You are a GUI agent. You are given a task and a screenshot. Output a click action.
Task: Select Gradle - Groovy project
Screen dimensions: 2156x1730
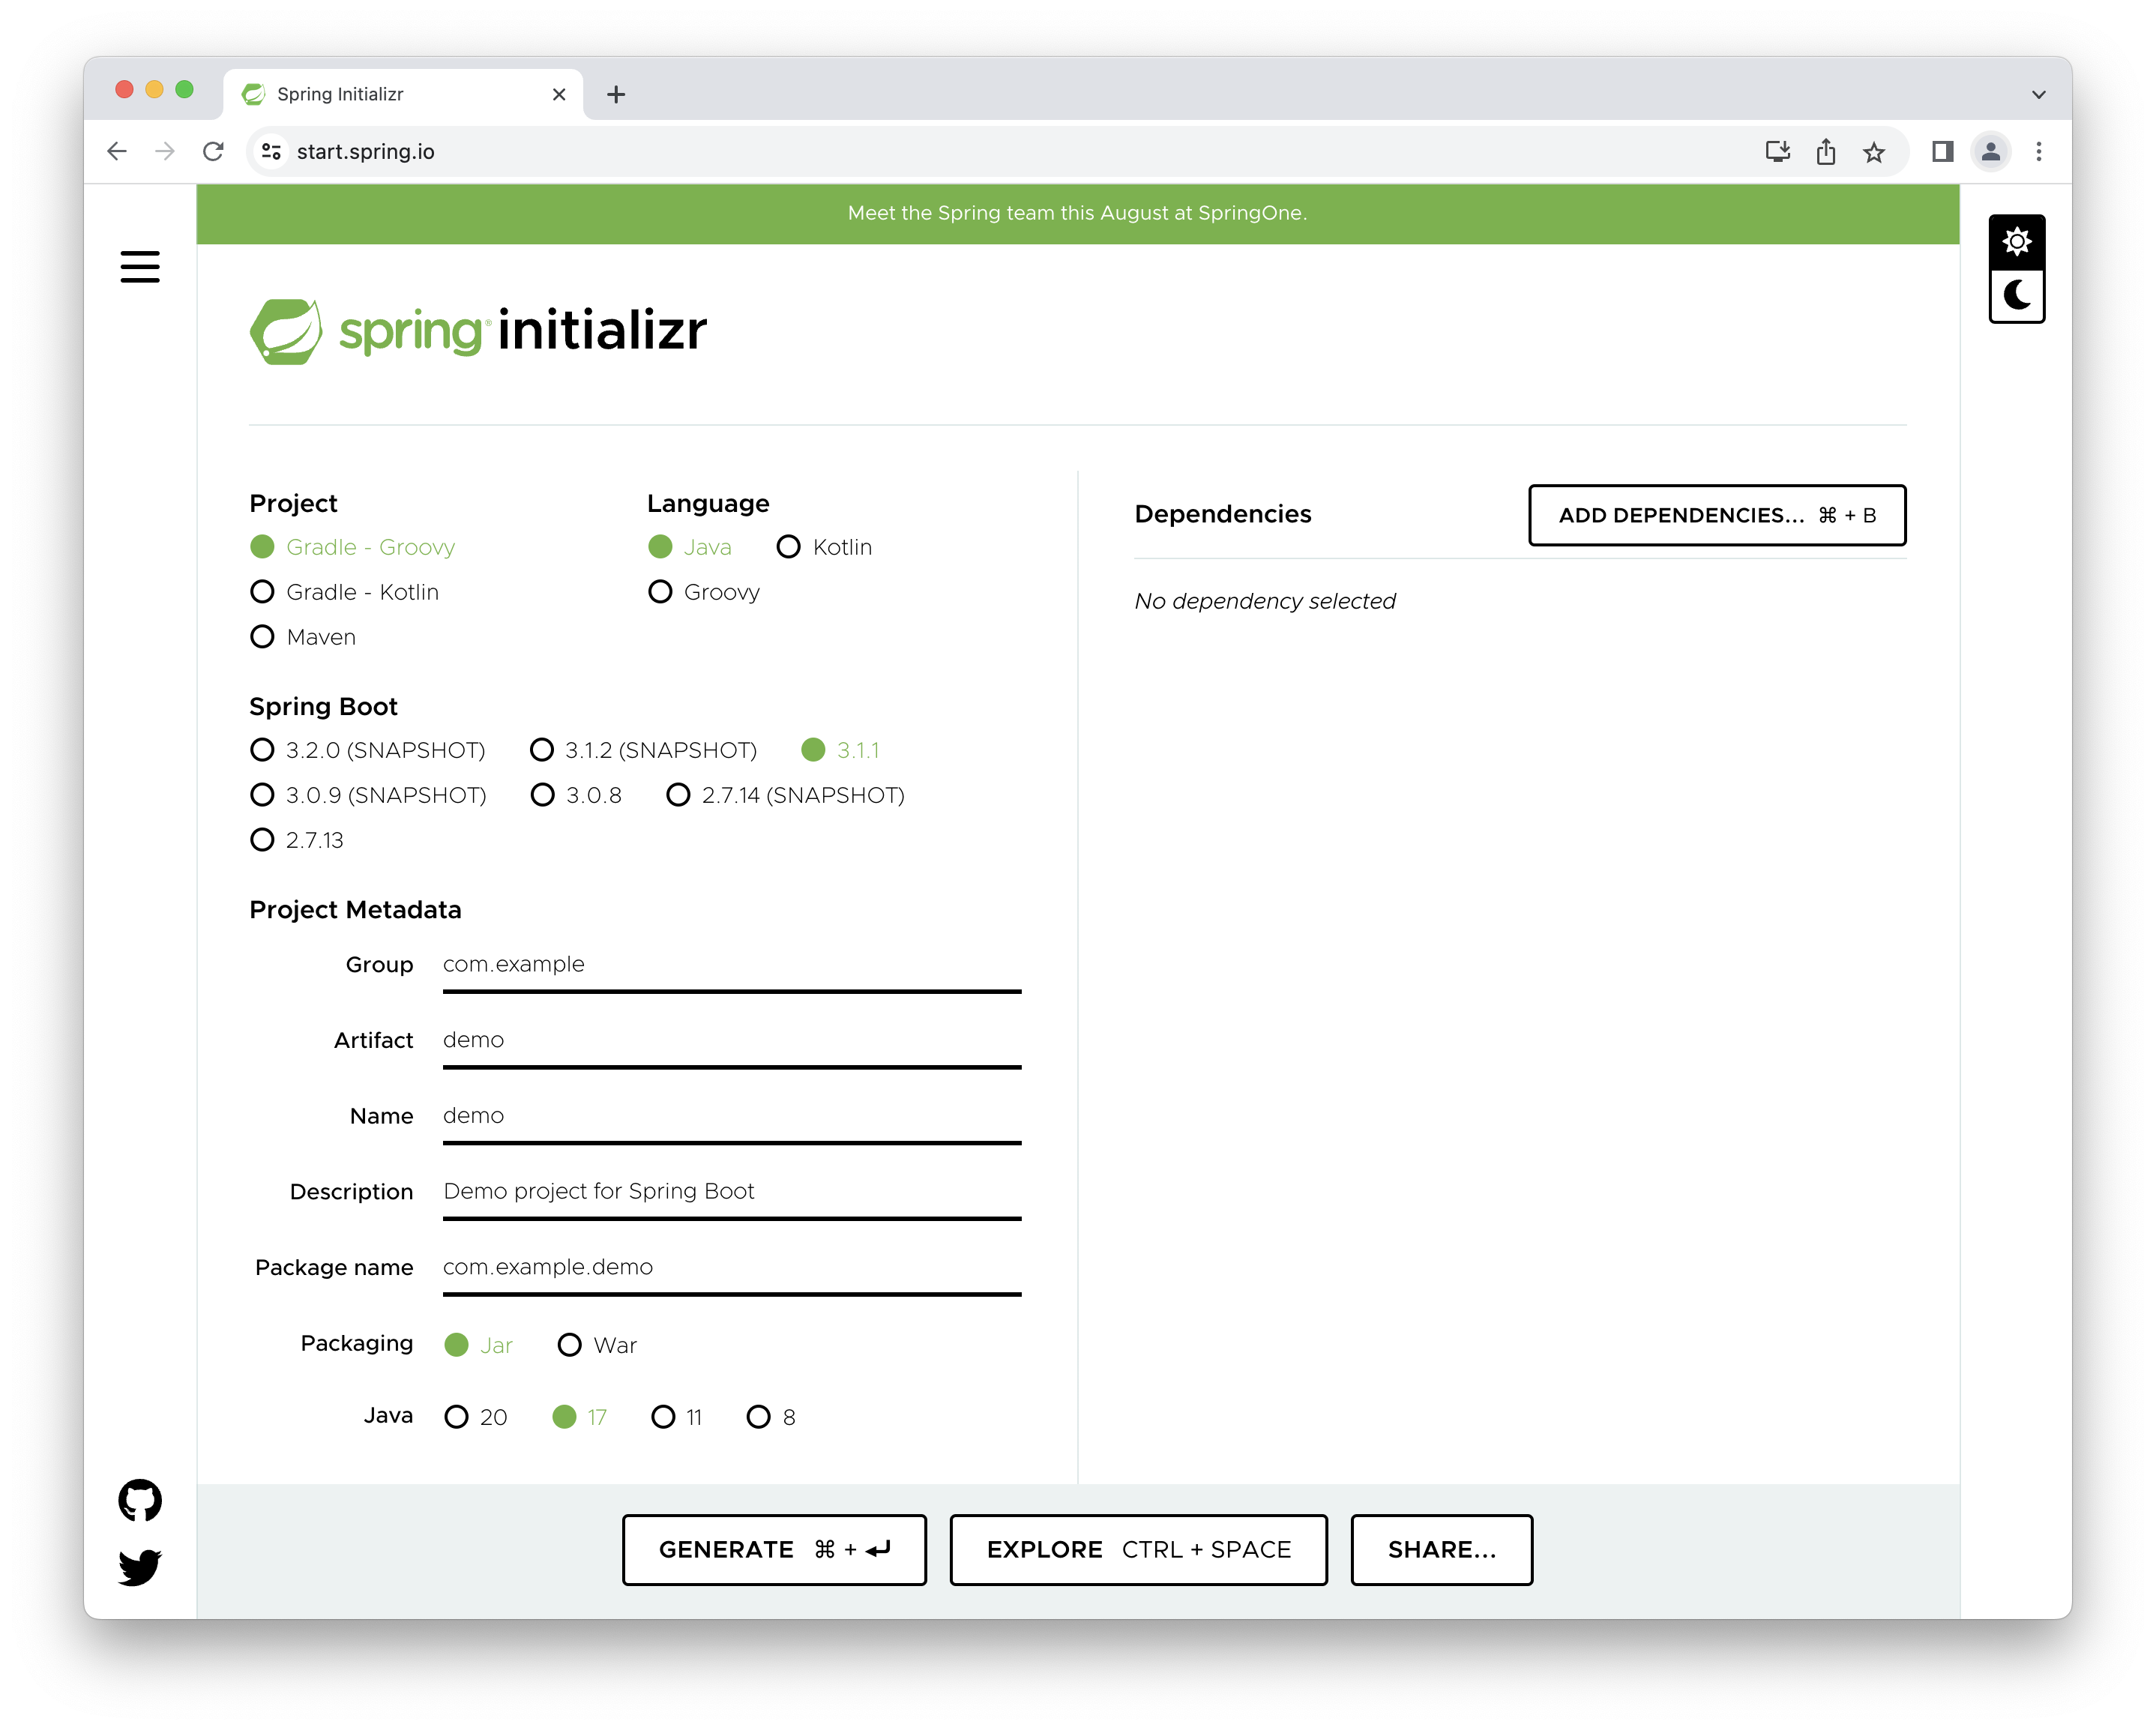point(352,547)
